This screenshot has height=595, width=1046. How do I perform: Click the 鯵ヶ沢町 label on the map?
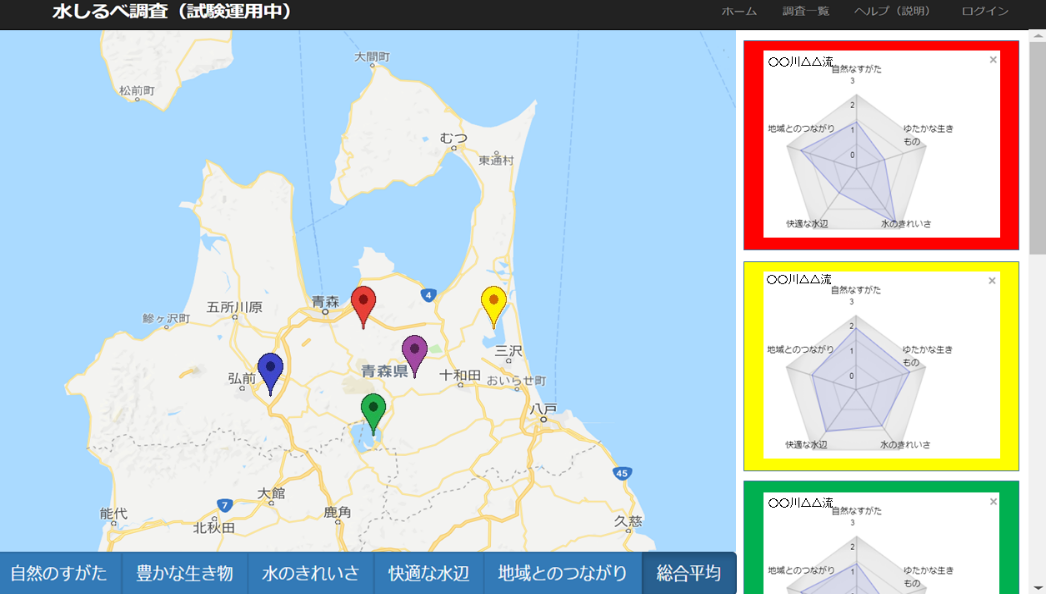(x=166, y=319)
